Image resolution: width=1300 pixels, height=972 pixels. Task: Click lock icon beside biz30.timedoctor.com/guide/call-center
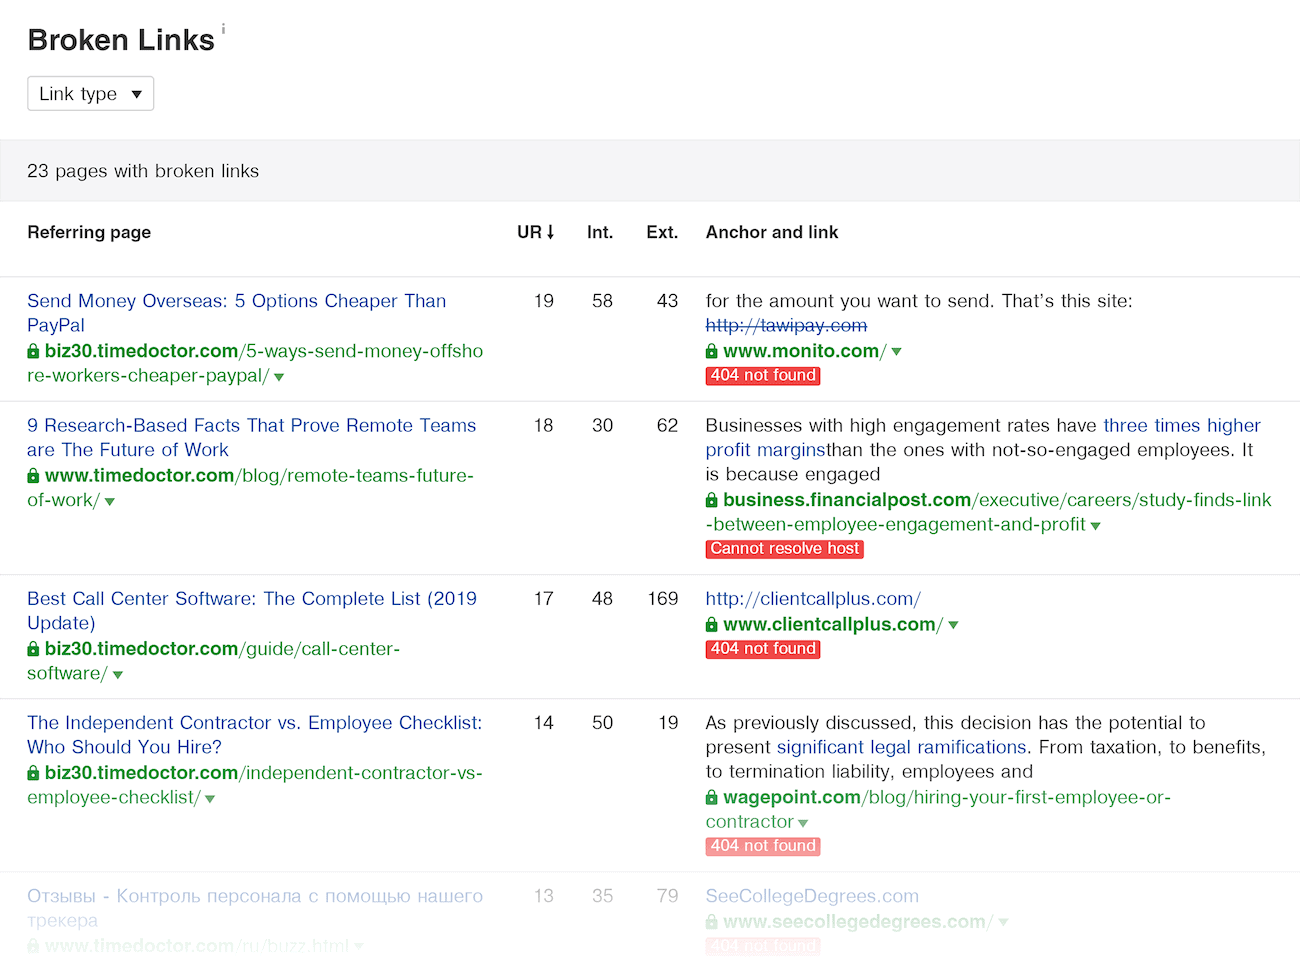pos(33,649)
